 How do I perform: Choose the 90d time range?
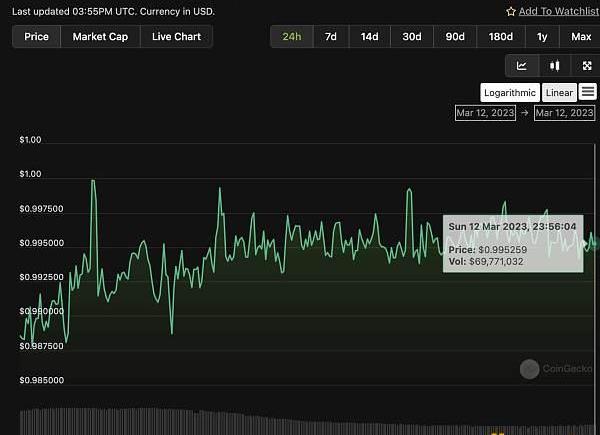pyautogui.click(x=455, y=37)
